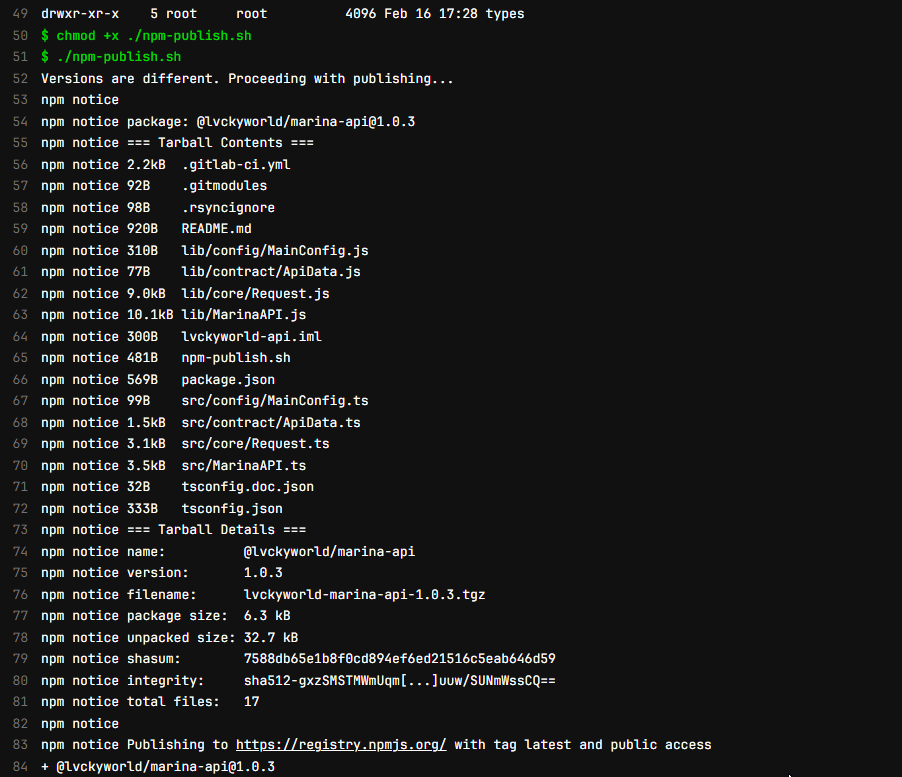
Task: Click line number 84 at the bottom
Action: [x=21, y=766]
